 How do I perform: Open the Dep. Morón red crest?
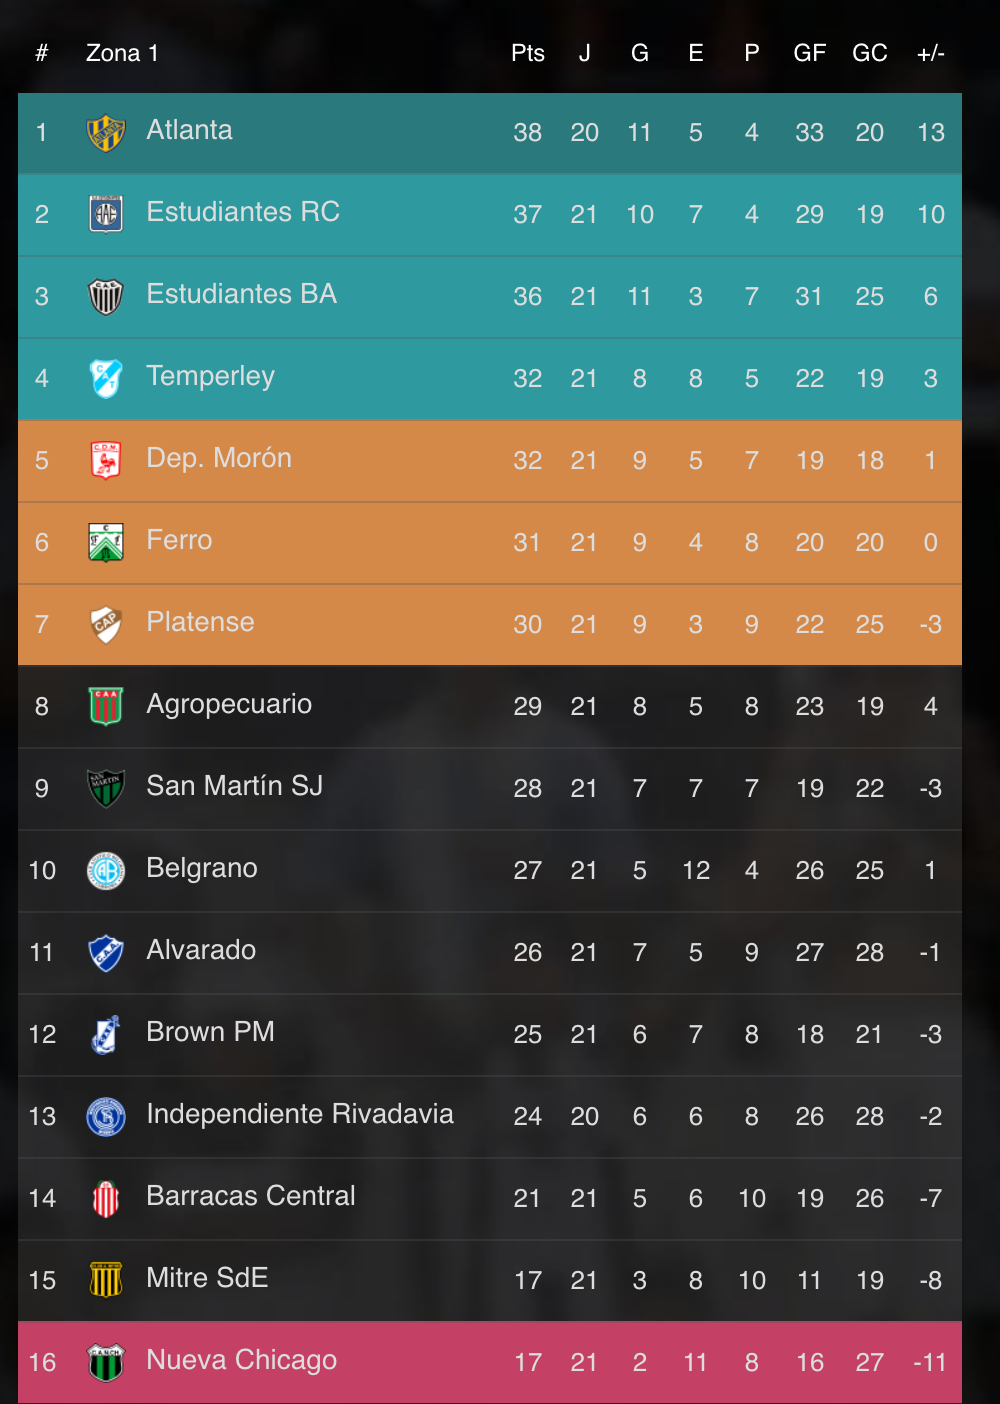coord(106,460)
